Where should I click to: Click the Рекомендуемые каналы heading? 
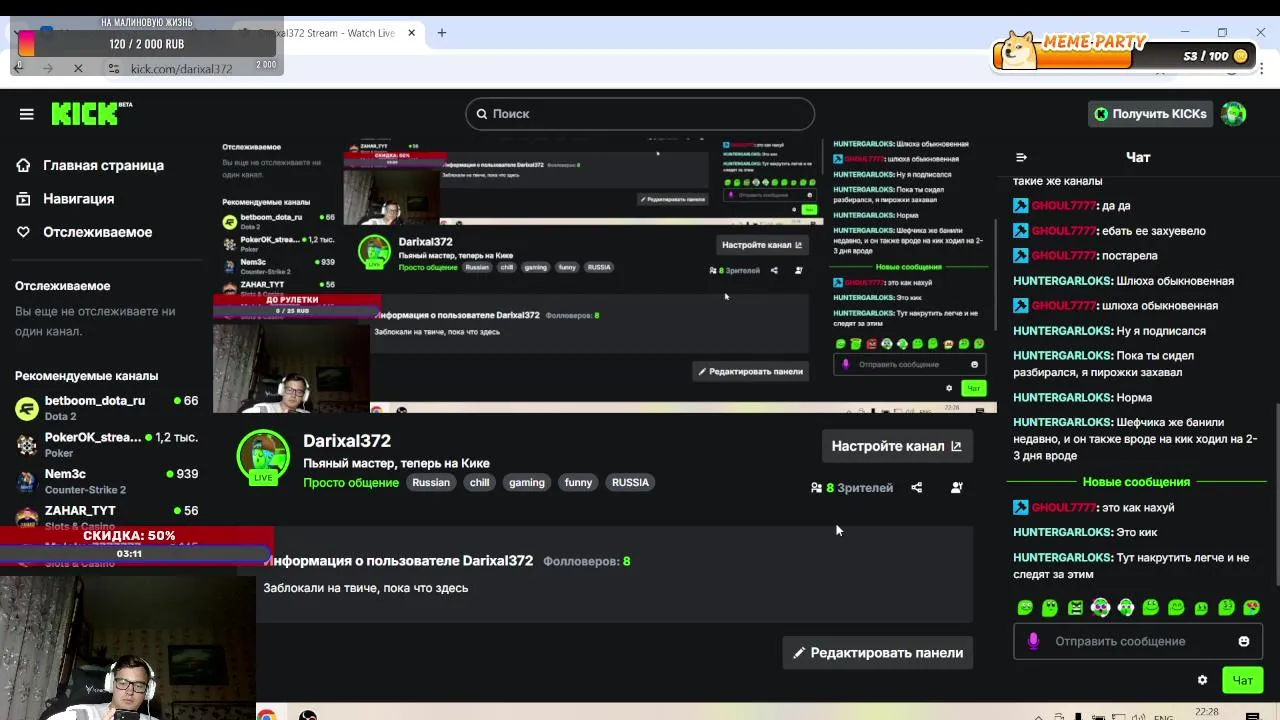pyautogui.click(x=86, y=376)
